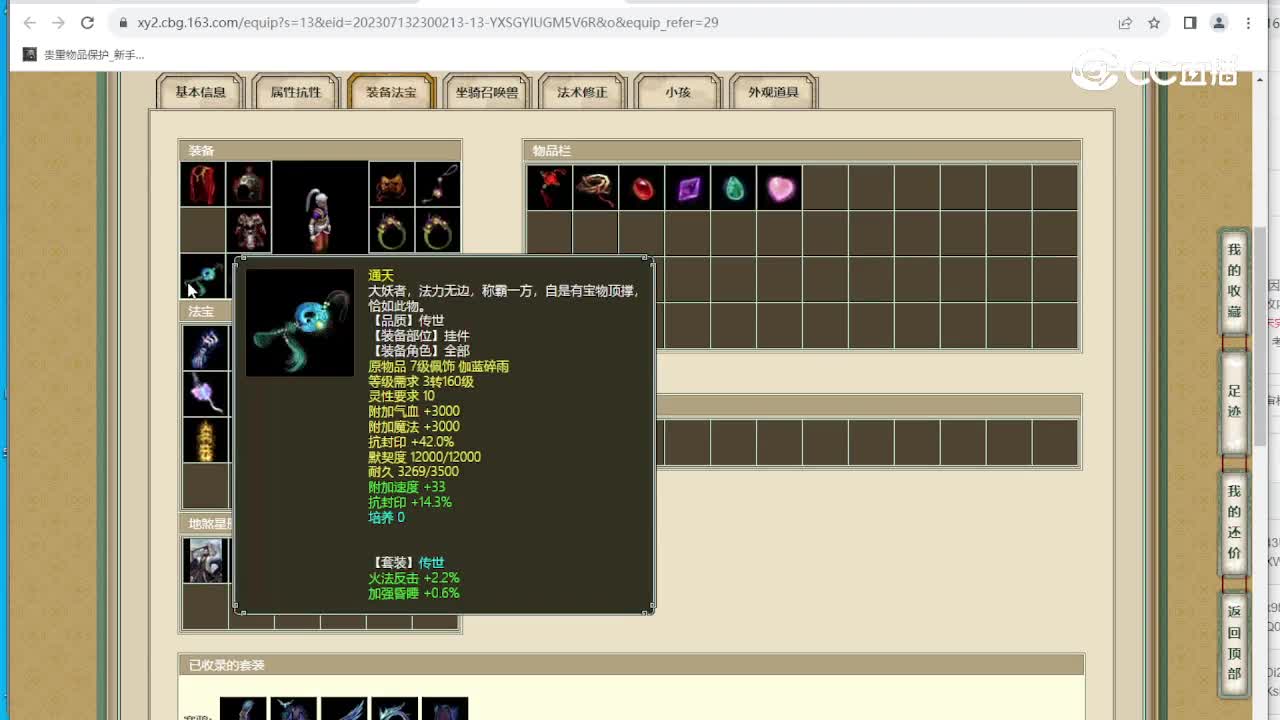Viewport: 1280px width, 720px height.
Task: Click the 装备 panel header
Action: coord(320,151)
